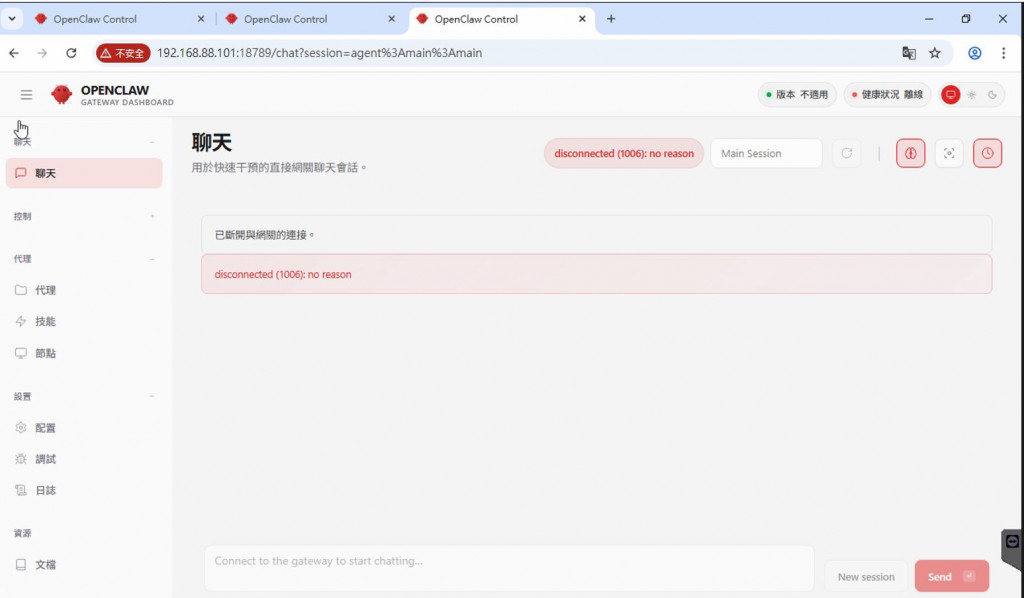Go forward in browser history

point(42,53)
